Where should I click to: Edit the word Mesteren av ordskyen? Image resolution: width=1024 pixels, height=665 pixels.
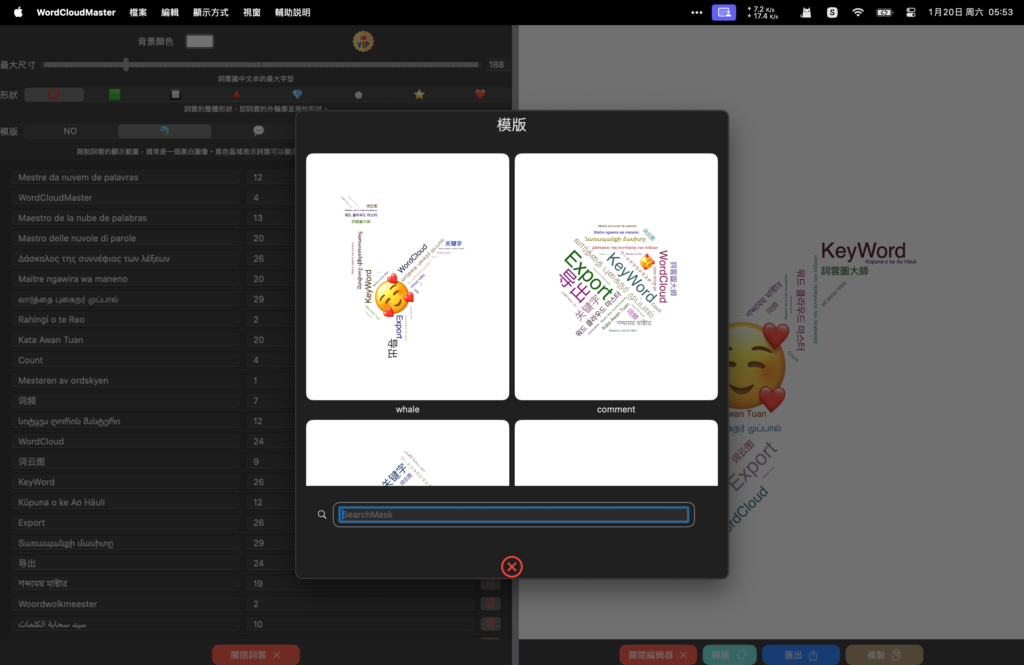pos(125,380)
